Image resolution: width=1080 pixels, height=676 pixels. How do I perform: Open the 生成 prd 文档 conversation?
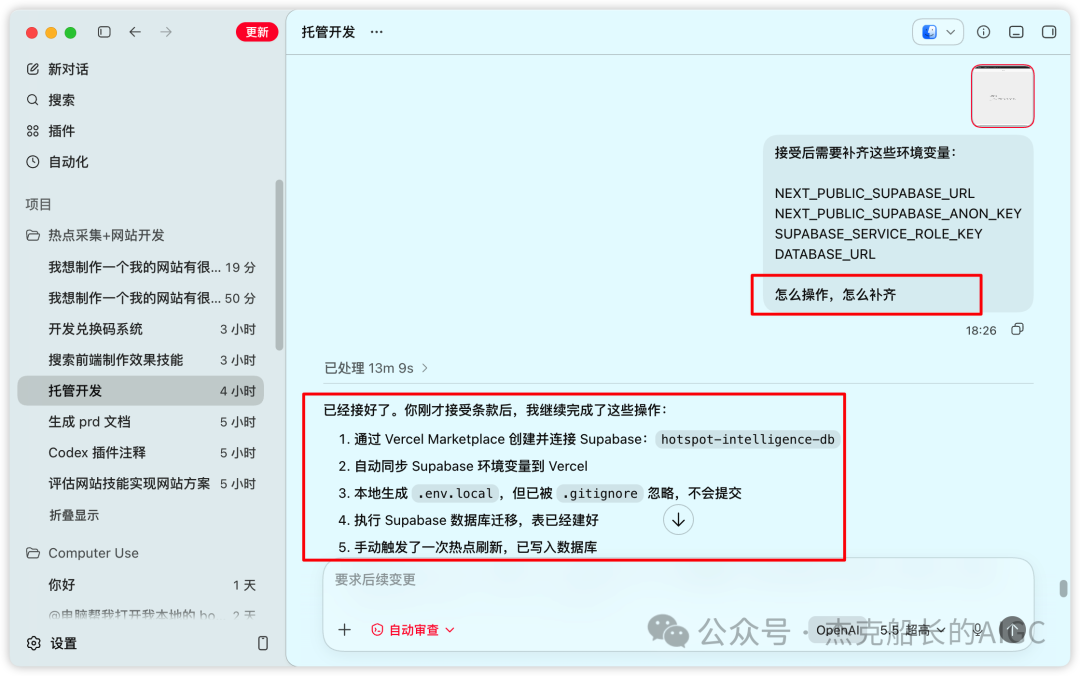point(140,422)
